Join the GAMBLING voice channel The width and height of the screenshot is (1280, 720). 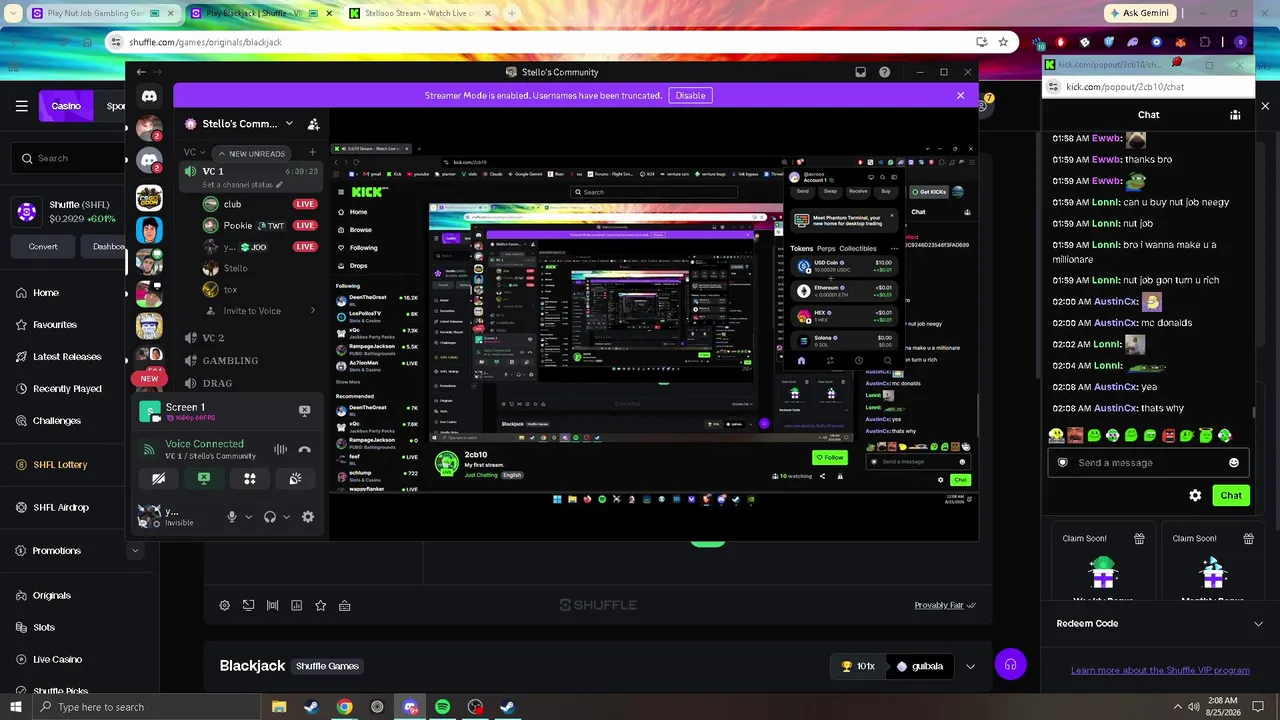(x=230, y=361)
